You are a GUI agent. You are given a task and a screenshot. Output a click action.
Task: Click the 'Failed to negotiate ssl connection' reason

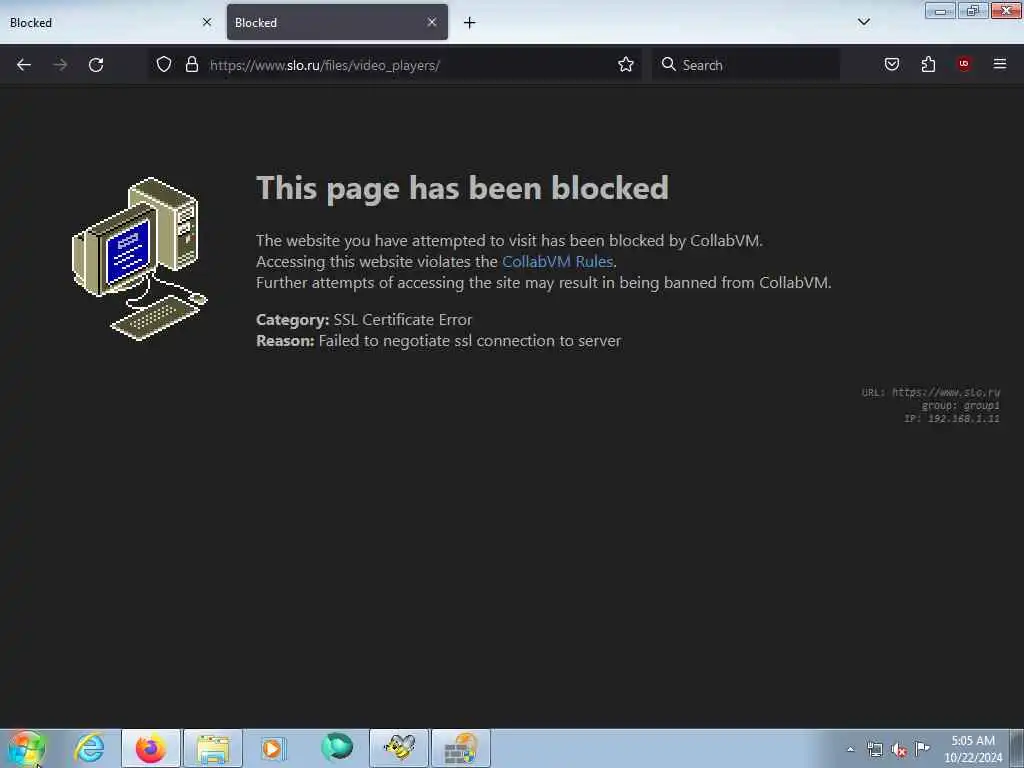[470, 341]
